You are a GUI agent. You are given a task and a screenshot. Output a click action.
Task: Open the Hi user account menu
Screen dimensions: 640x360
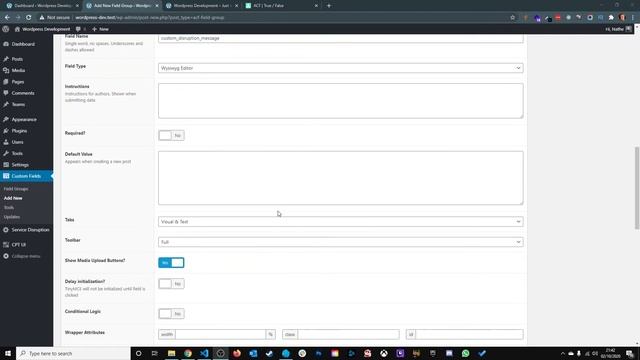618,29
